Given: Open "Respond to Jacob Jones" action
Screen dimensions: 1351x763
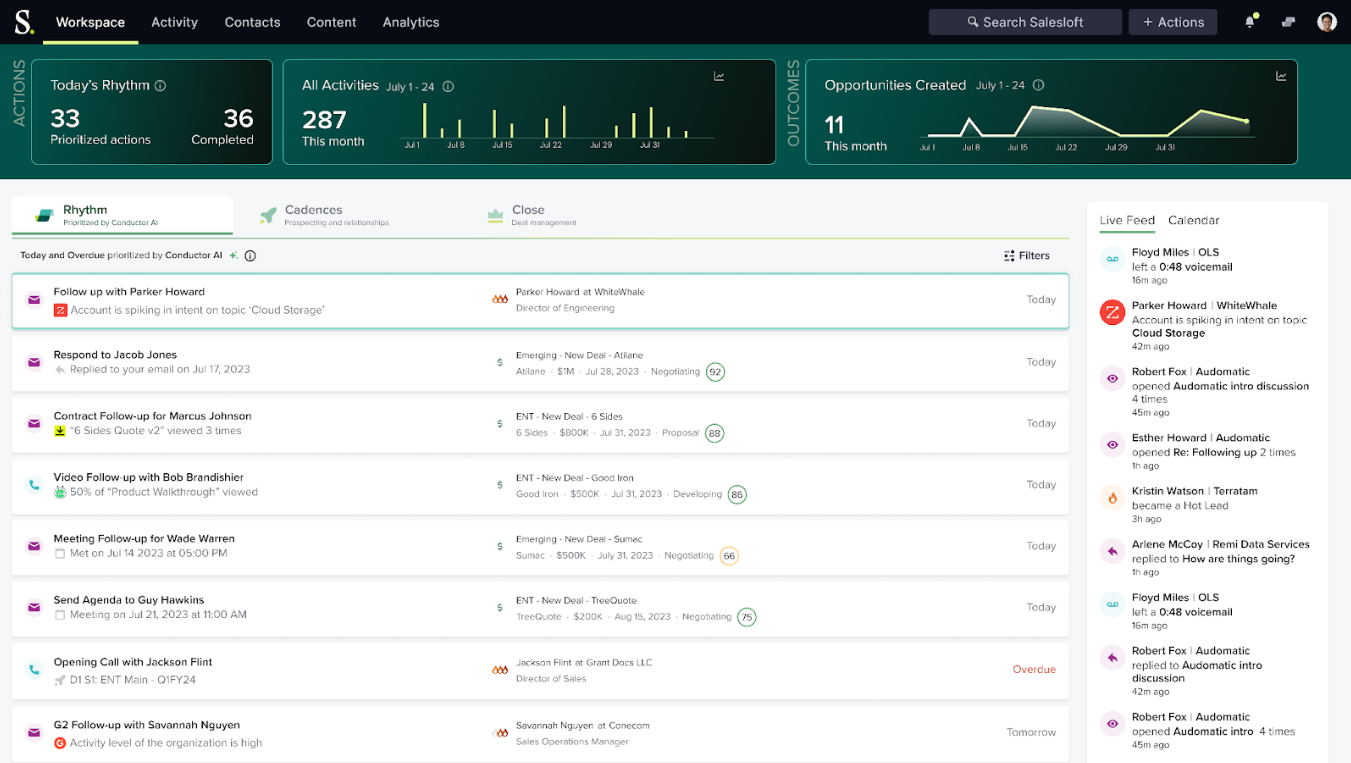Looking at the screenshot, I should click(x=115, y=355).
